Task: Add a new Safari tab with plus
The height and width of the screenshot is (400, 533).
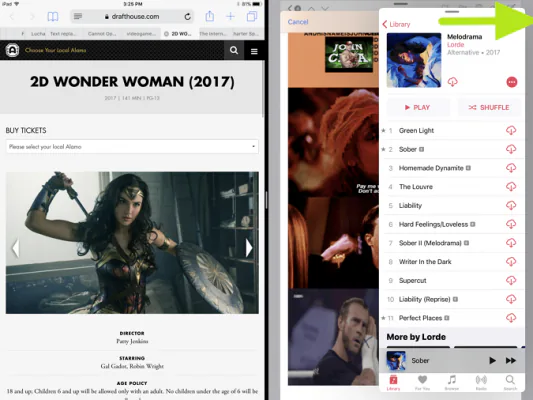Action: click(x=230, y=16)
